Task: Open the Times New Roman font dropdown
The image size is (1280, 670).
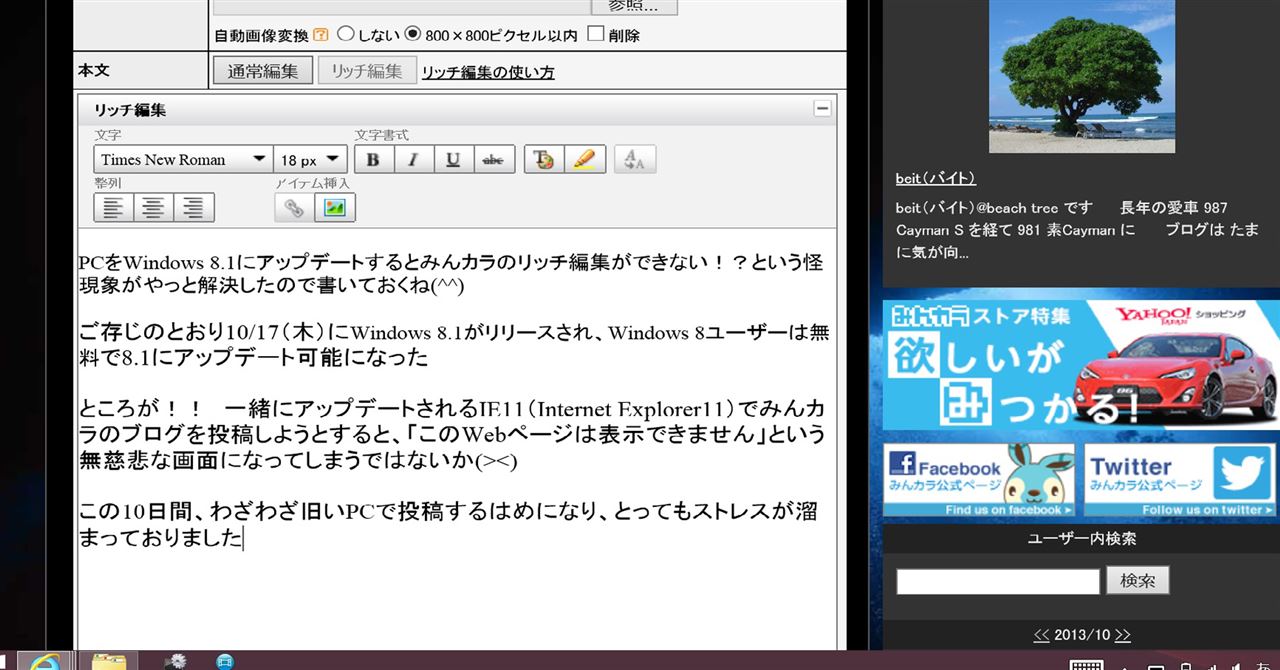Action: pyautogui.click(x=183, y=159)
